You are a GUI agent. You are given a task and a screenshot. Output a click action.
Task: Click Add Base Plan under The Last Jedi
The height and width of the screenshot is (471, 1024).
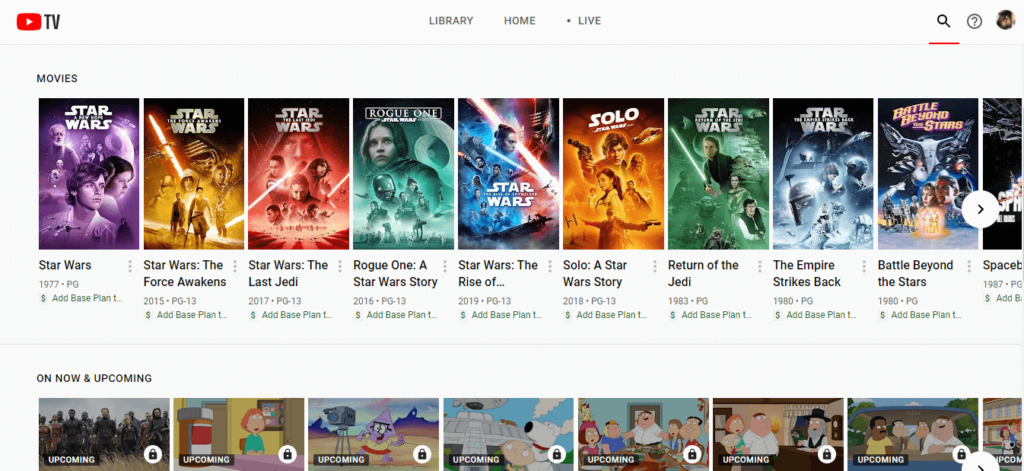click(x=297, y=315)
